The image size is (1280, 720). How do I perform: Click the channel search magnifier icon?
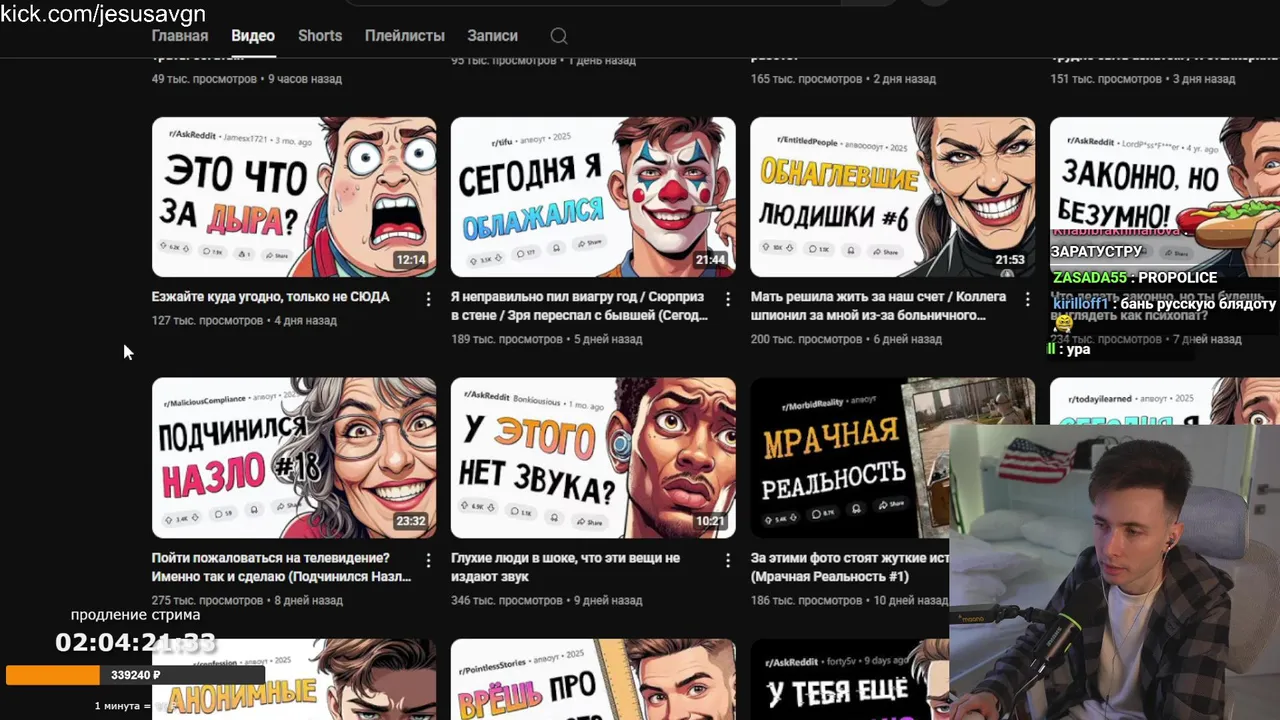click(559, 36)
